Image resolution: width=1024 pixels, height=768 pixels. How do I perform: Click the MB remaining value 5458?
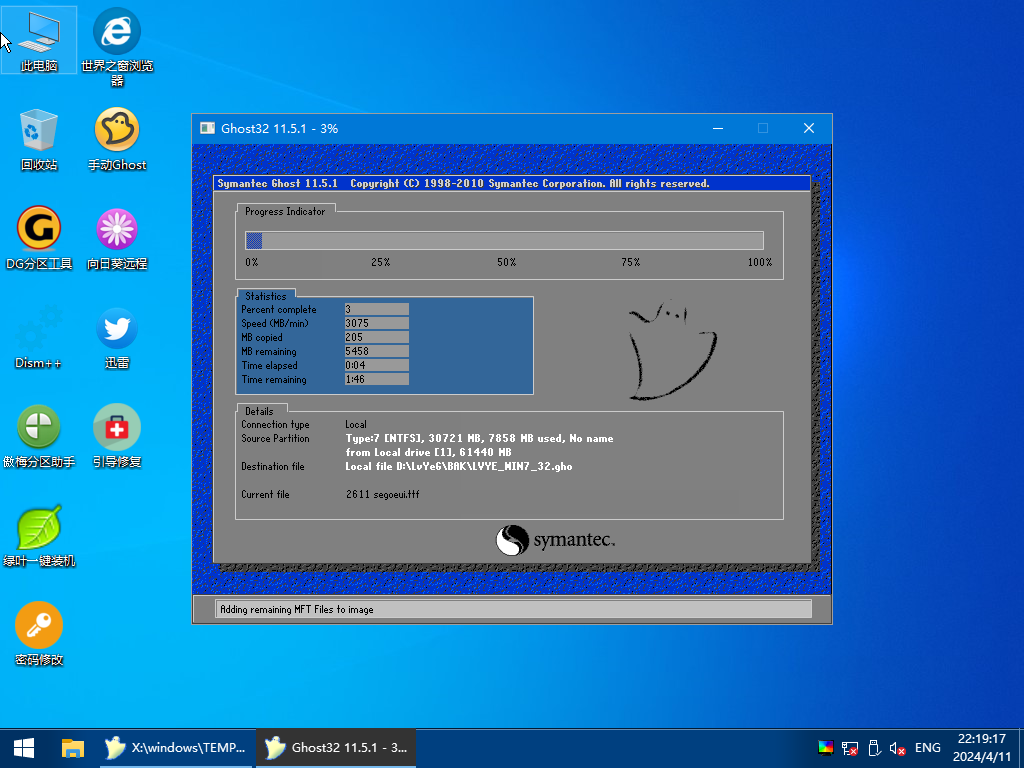(377, 351)
